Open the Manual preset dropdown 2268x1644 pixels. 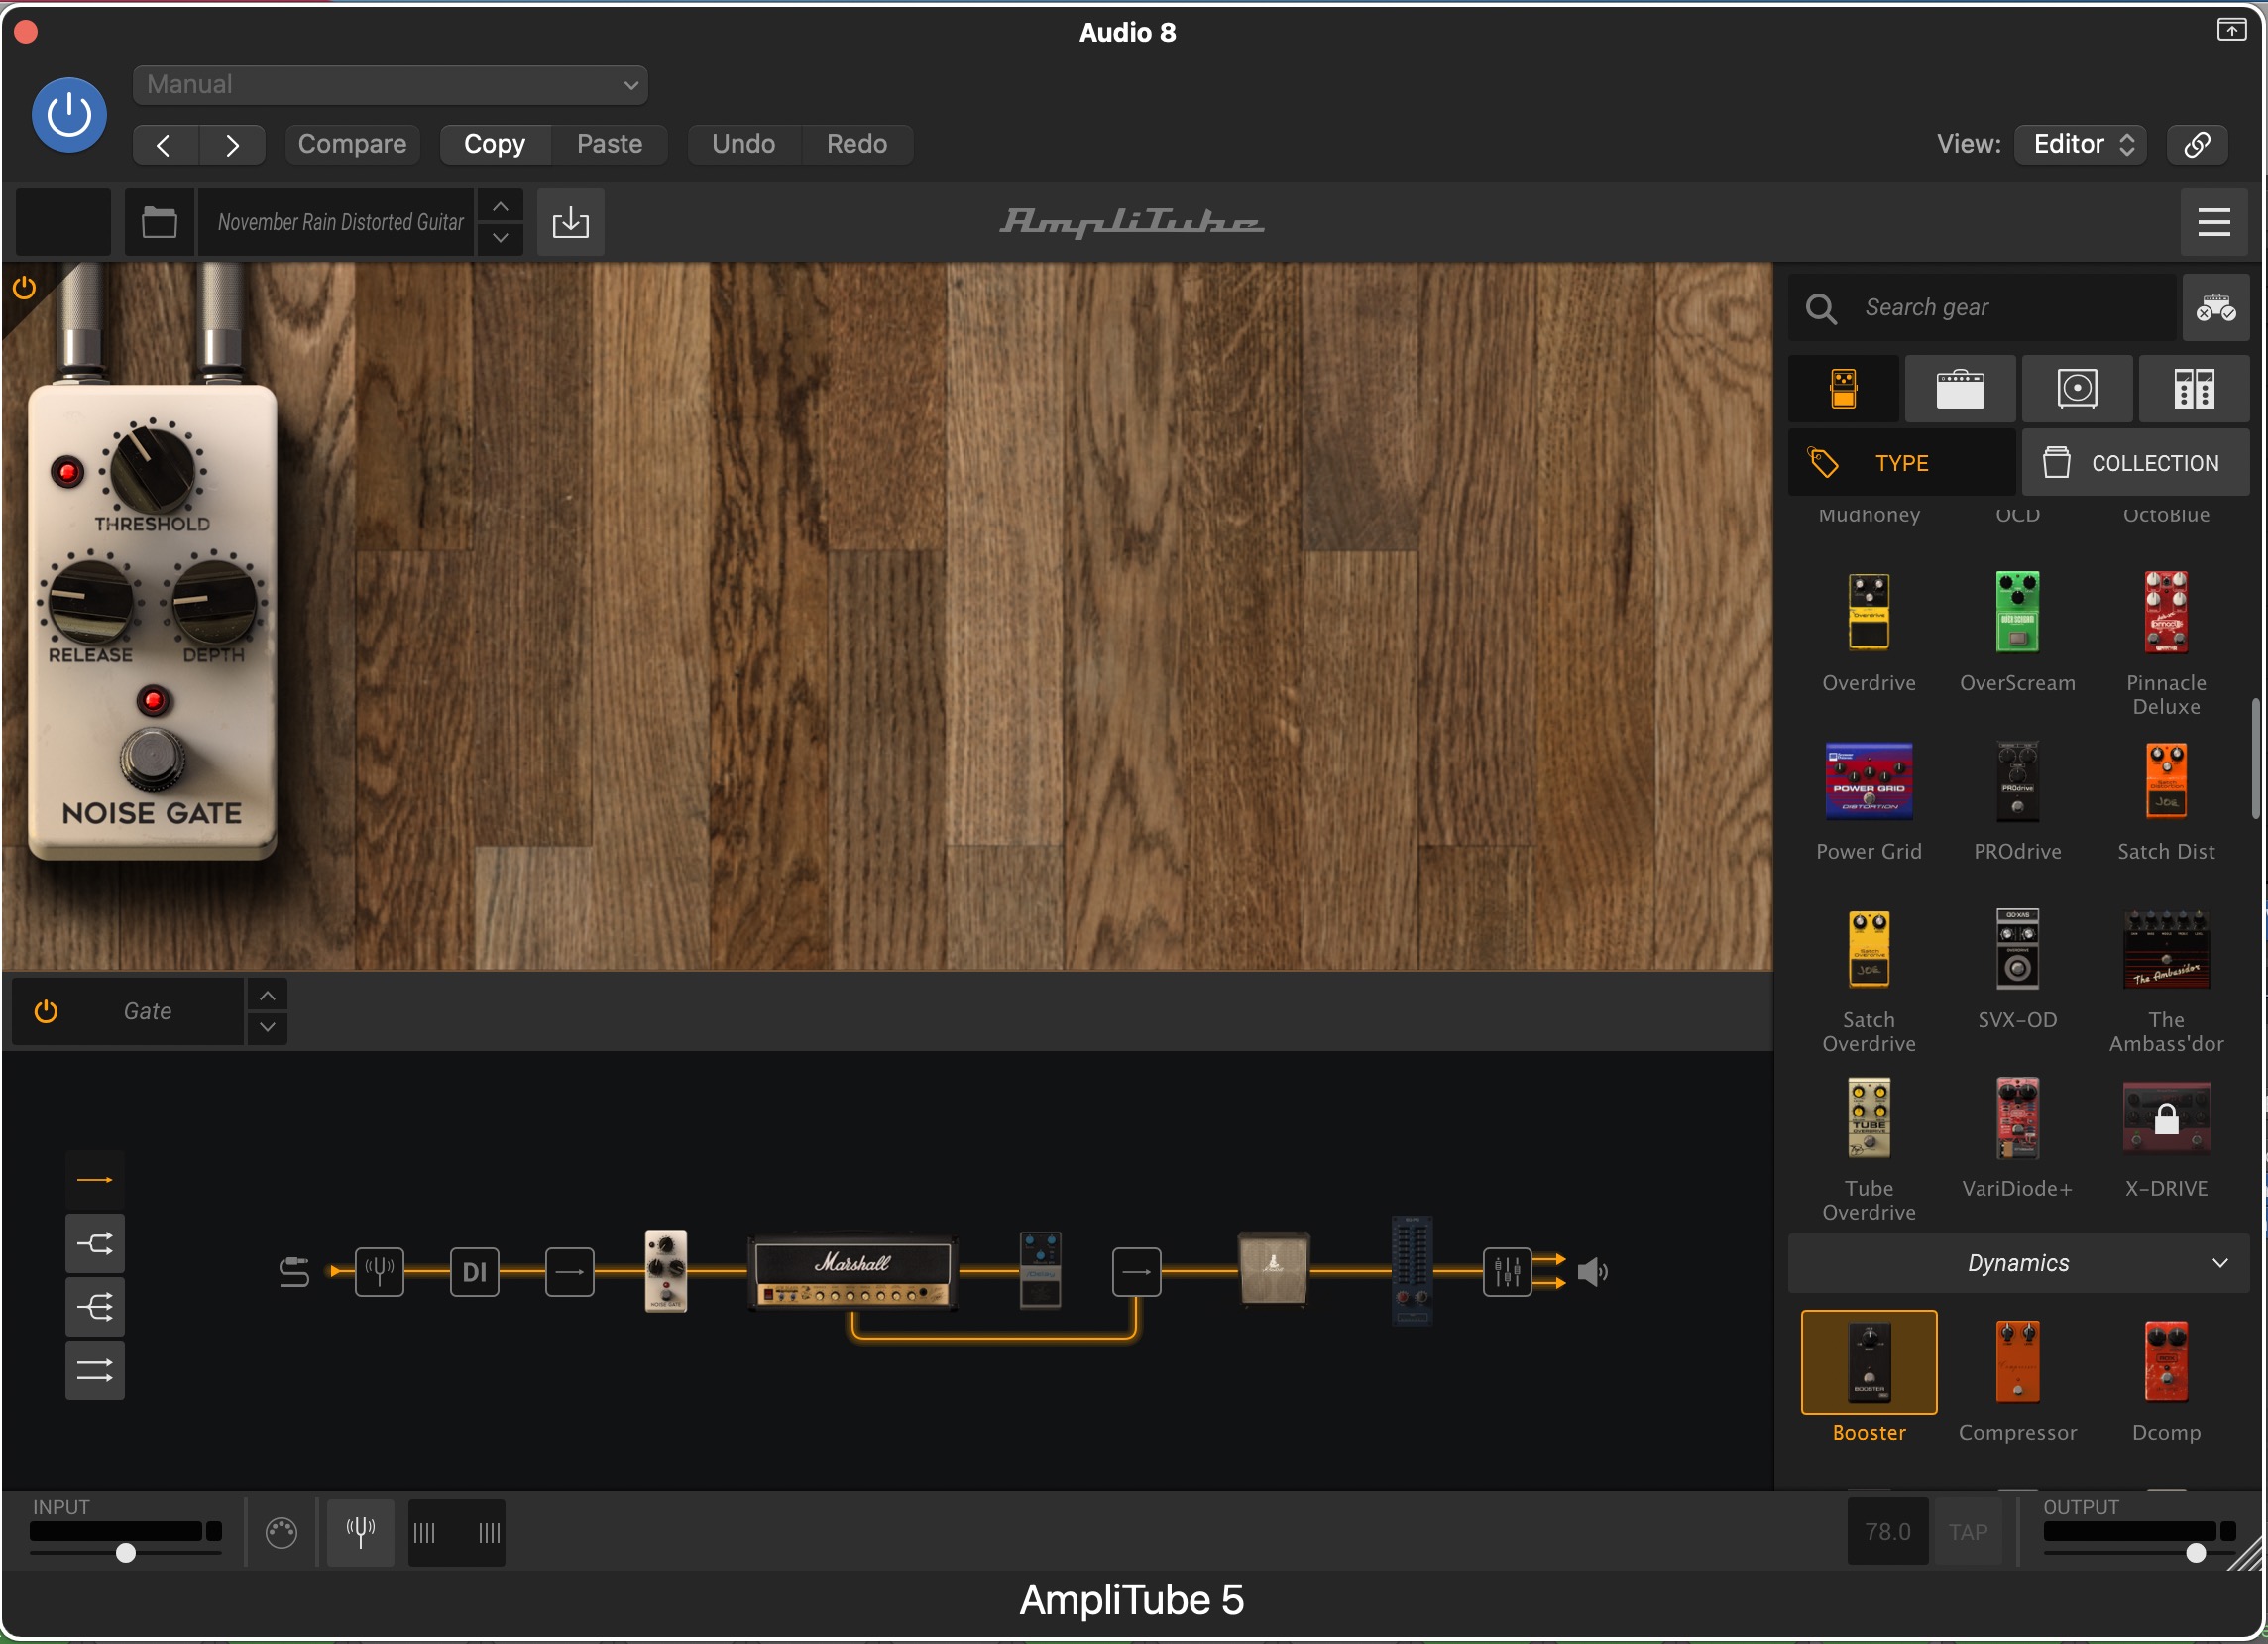click(390, 85)
